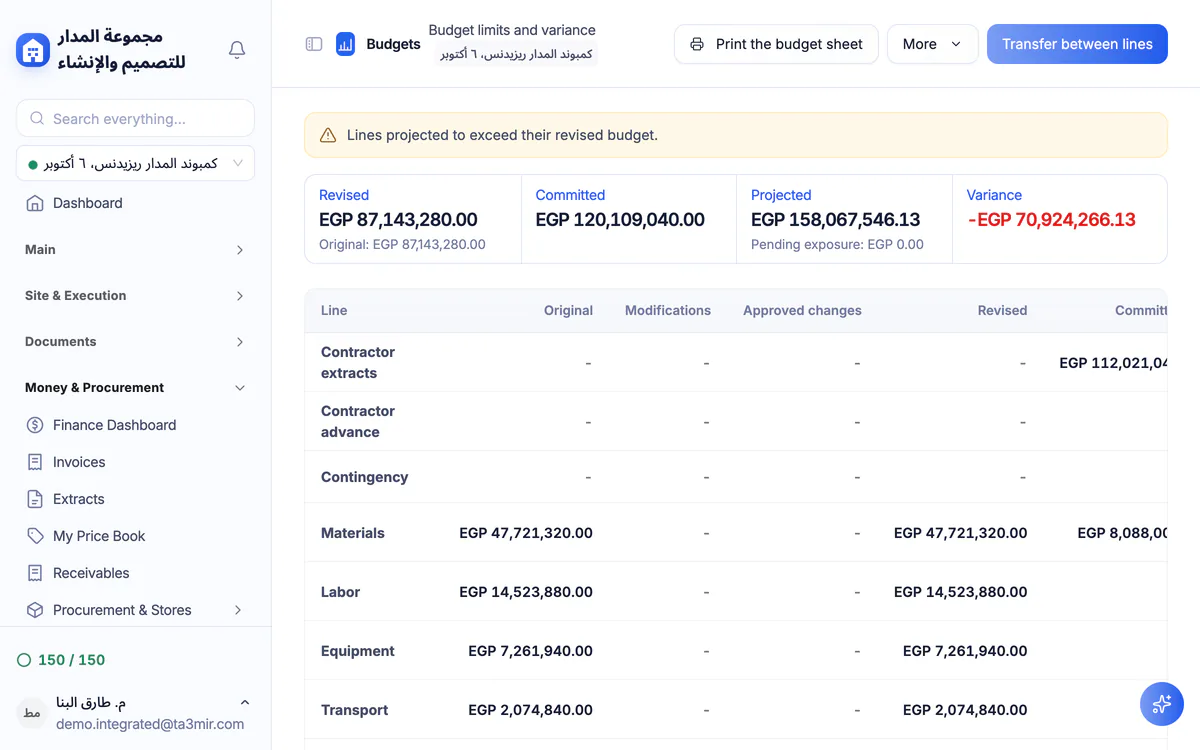
Task: Click the Revised column header in table
Action: [1002, 310]
